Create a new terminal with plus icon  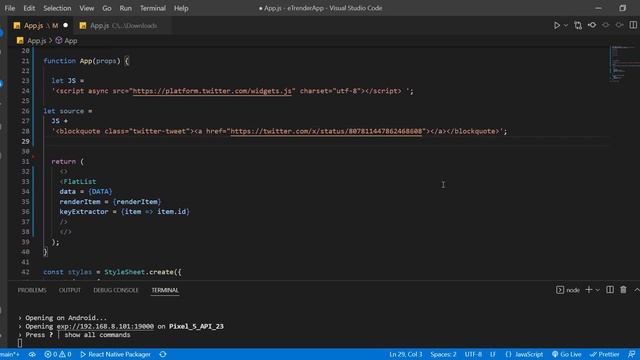pos(589,289)
